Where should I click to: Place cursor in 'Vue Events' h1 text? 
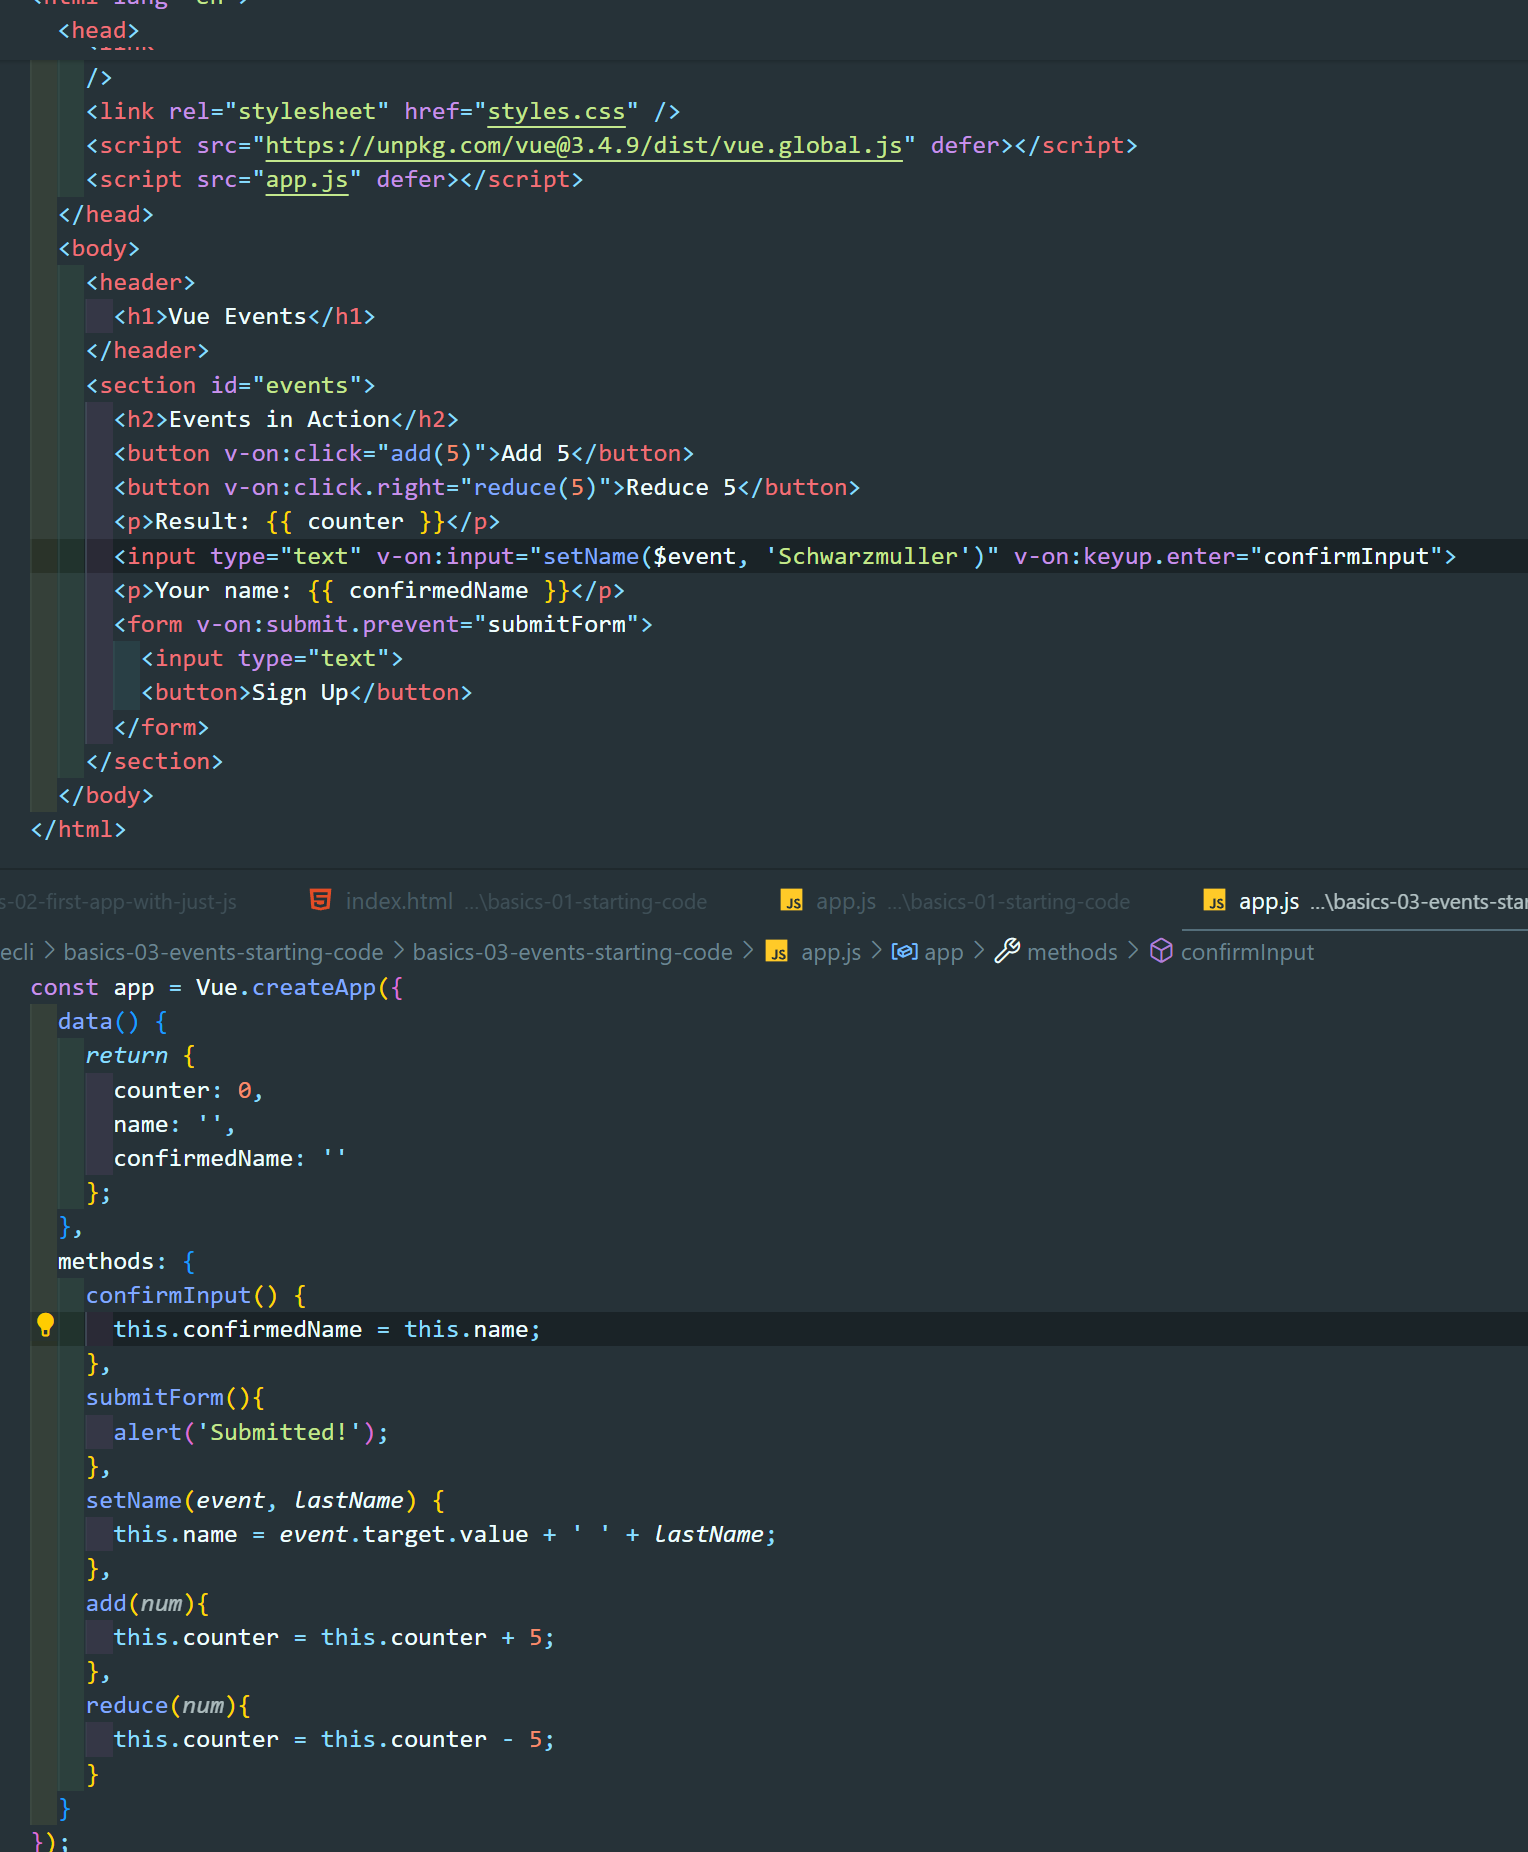[237, 317]
